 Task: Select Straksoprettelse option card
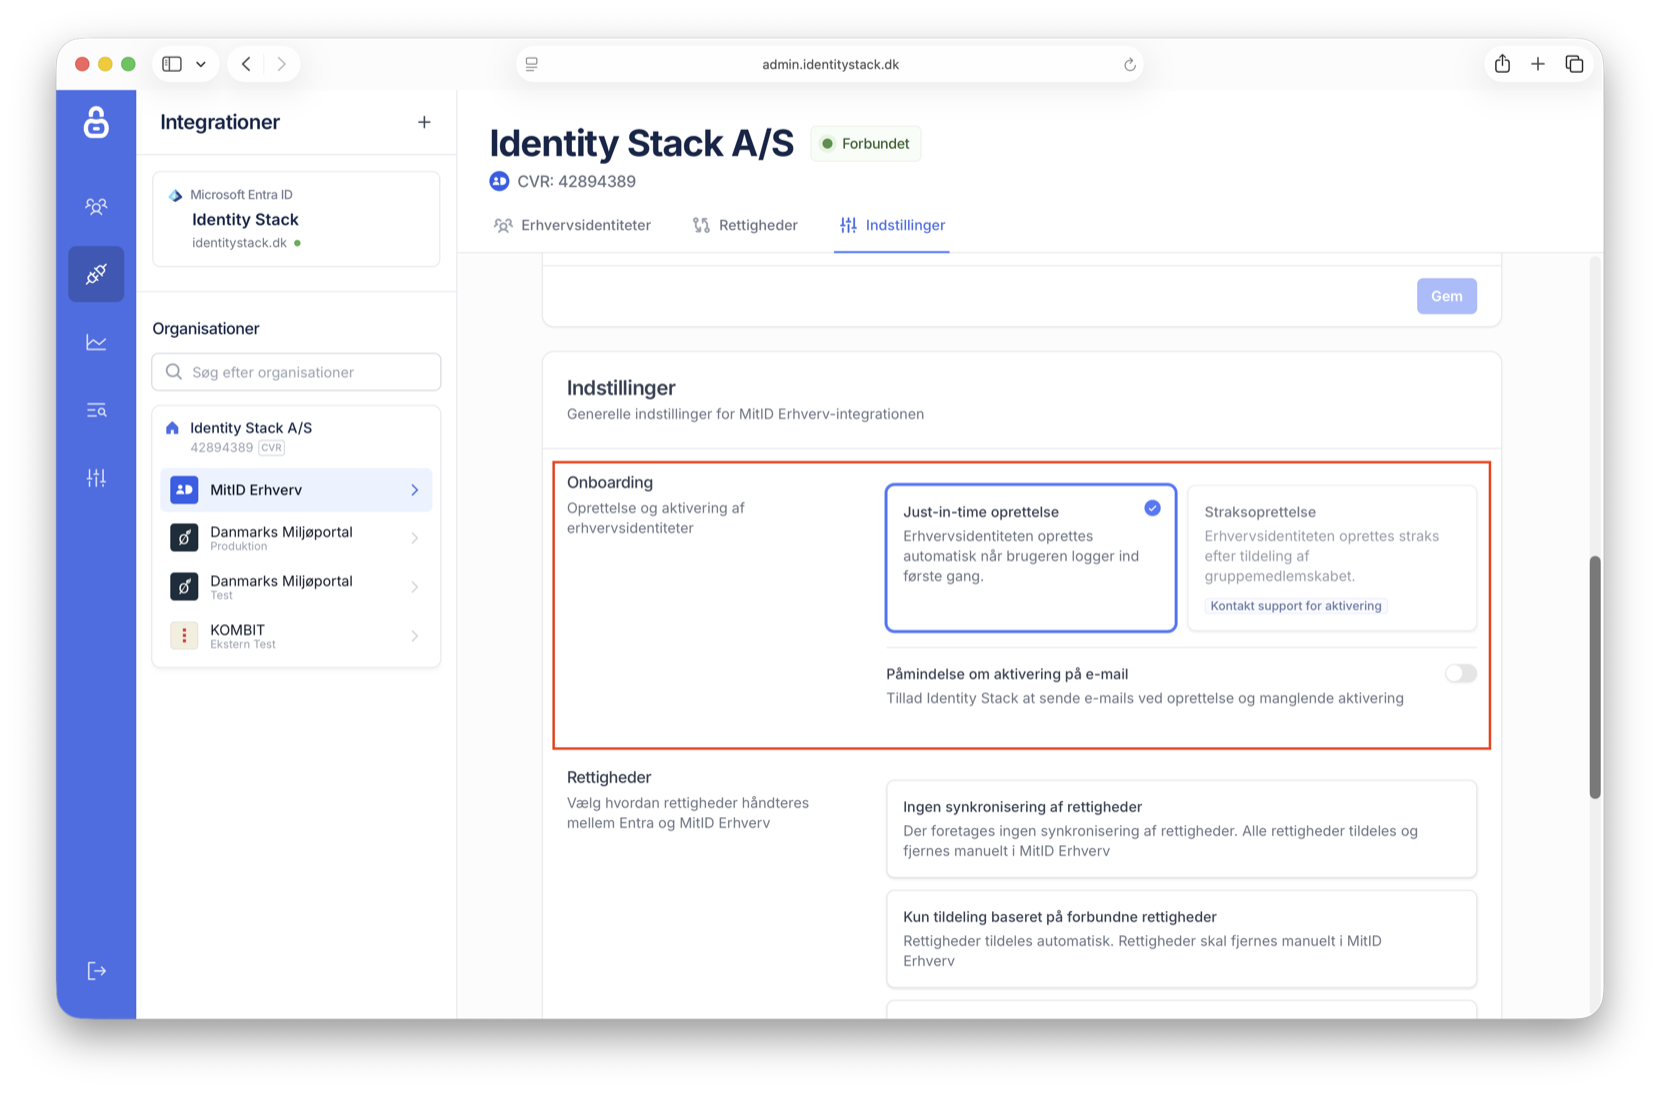[1332, 558]
